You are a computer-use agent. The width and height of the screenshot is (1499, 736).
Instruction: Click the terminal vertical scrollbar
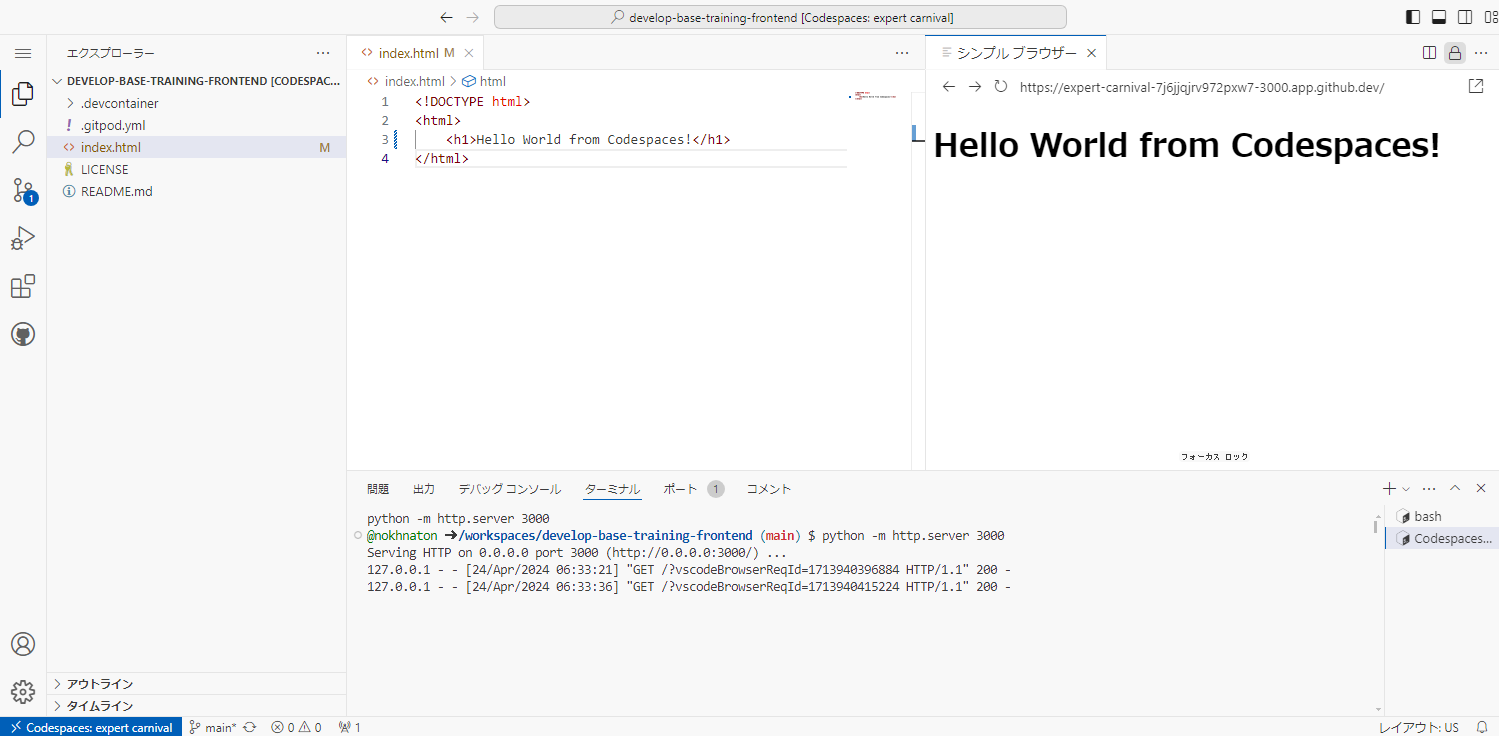click(x=1376, y=526)
